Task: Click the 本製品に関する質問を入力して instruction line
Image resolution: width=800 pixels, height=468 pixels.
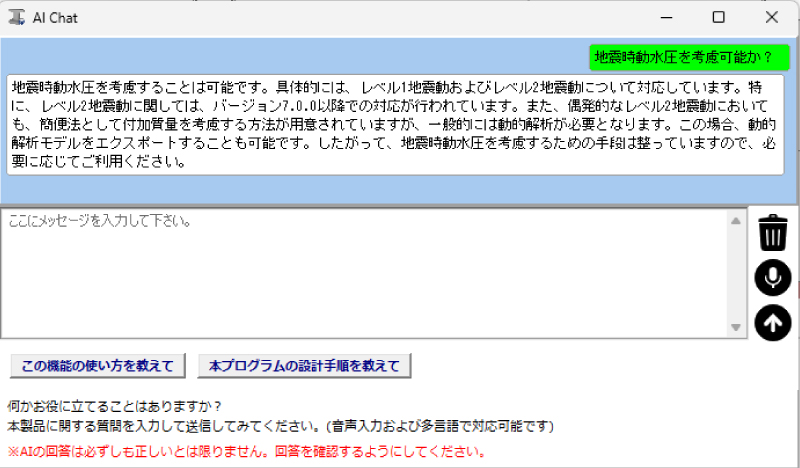Action: pyautogui.click(x=281, y=426)
